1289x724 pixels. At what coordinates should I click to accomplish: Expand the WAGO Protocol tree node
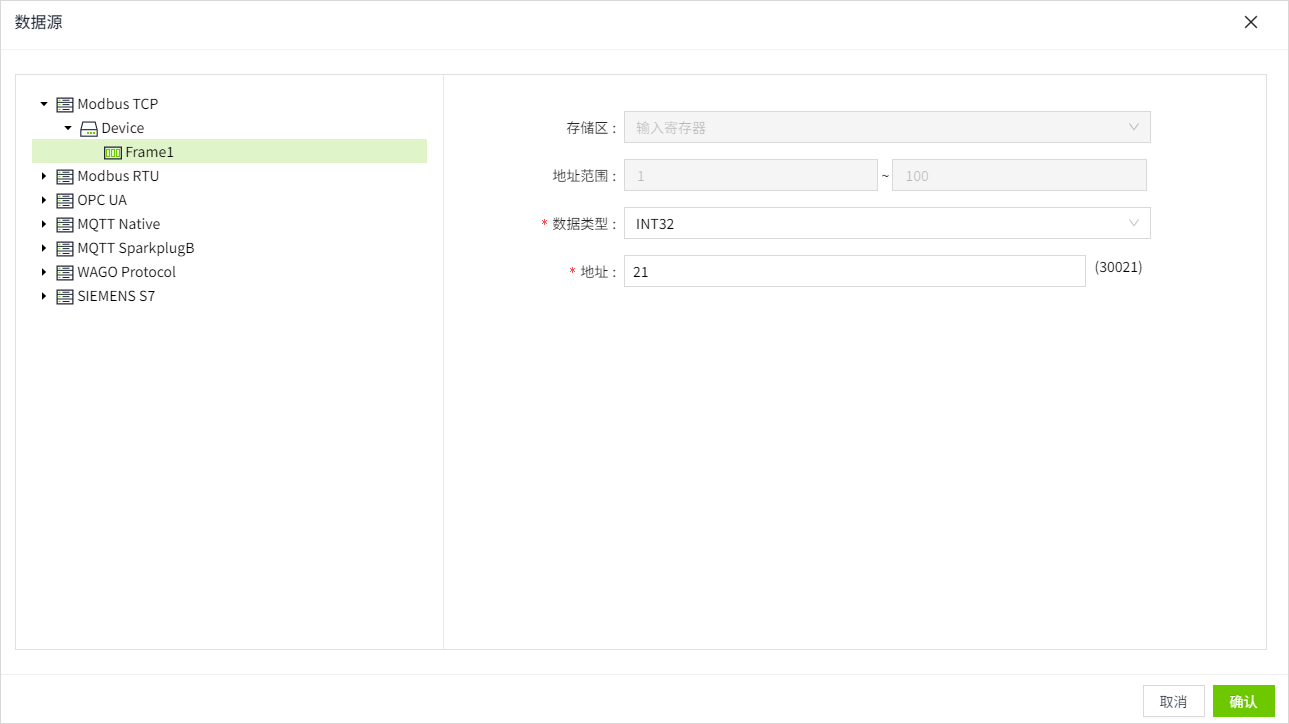coord(44,272)
